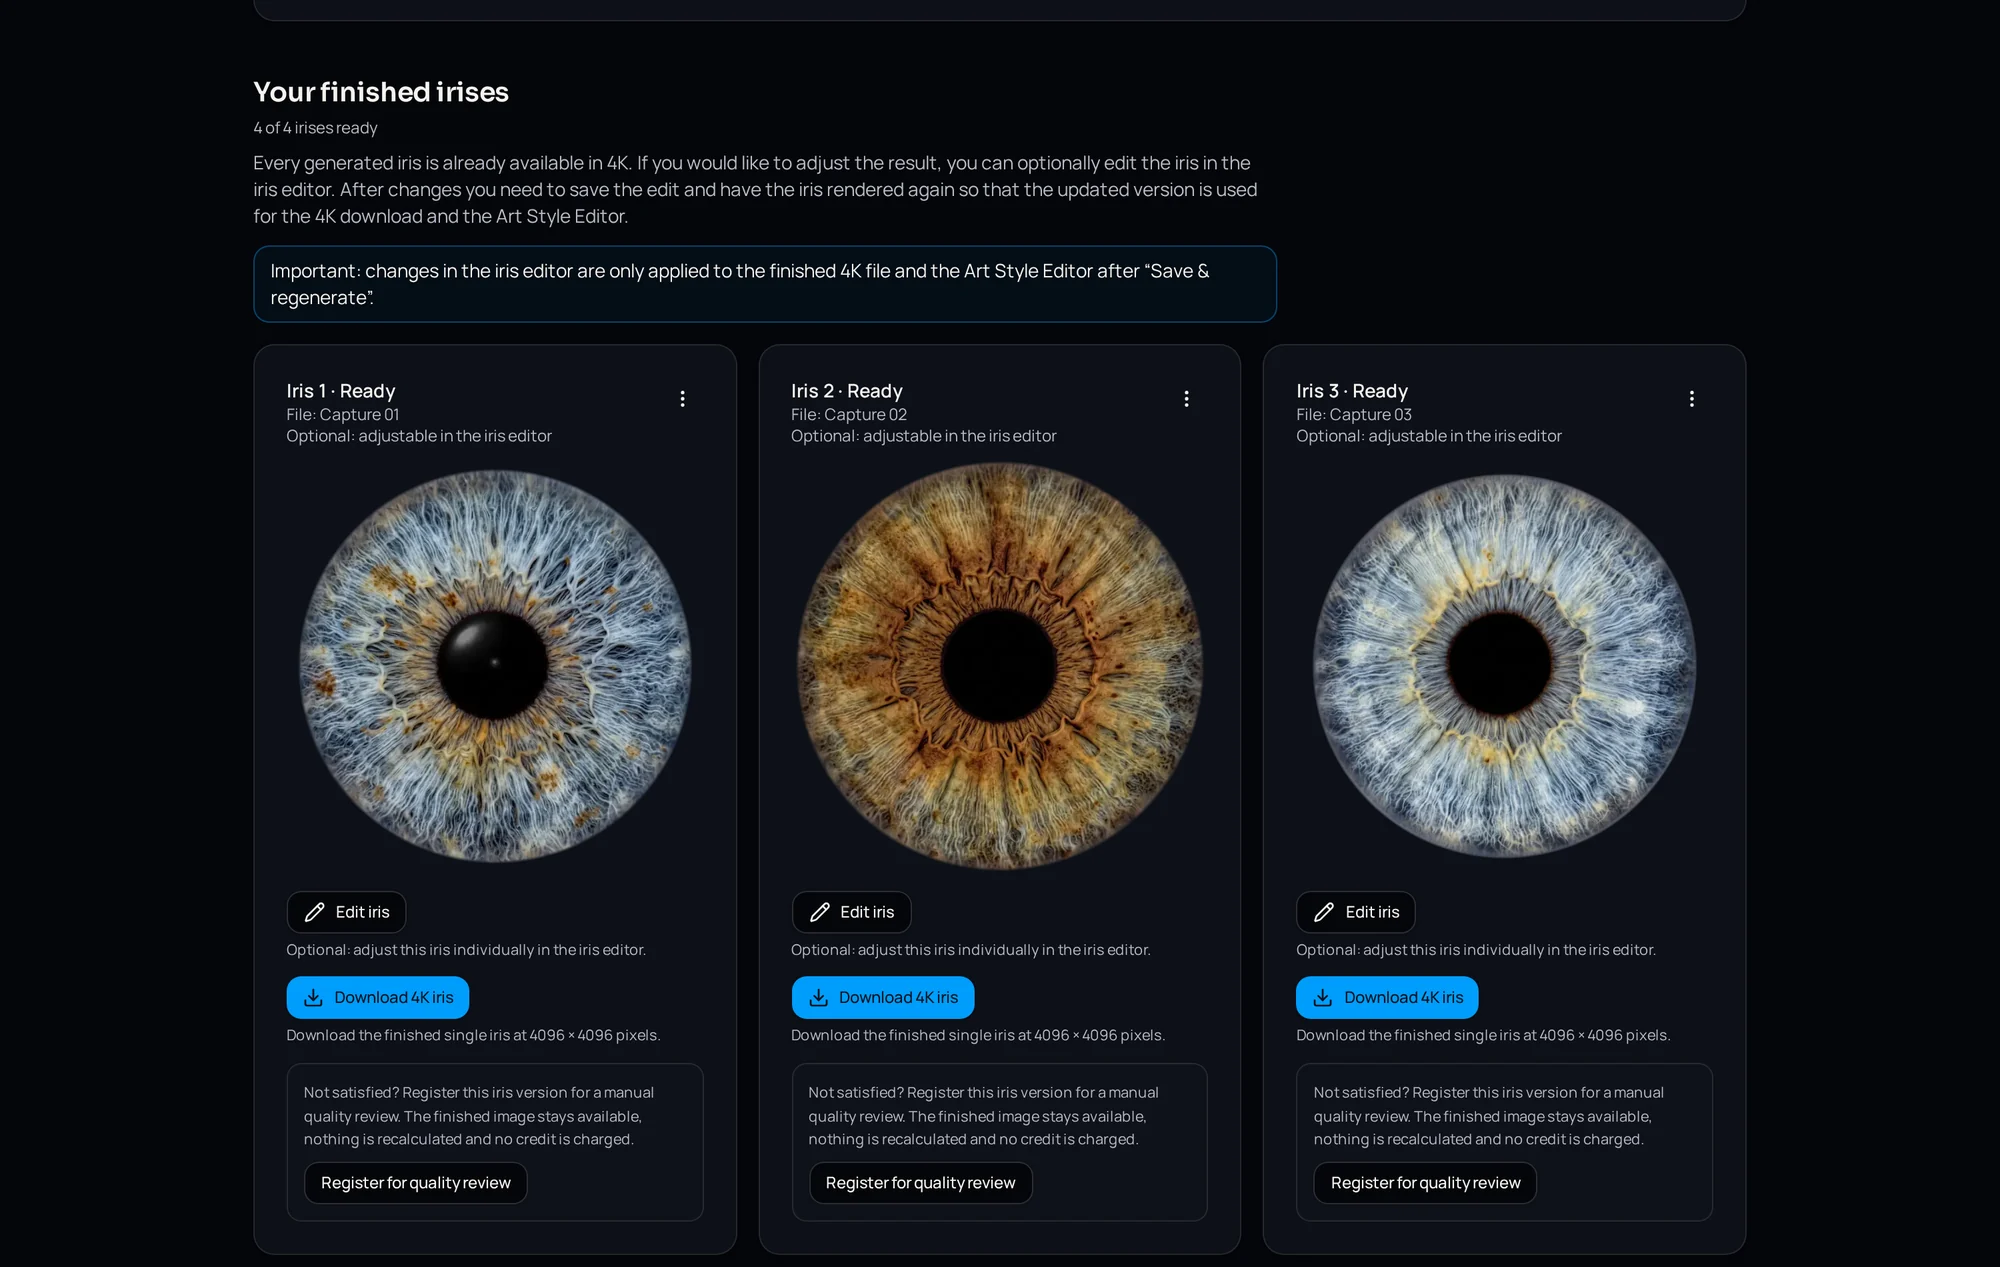Click the Download 4K iris label for Capture 03
The width and height of the screenshot is (2000, 1267).
point(1403,998)
